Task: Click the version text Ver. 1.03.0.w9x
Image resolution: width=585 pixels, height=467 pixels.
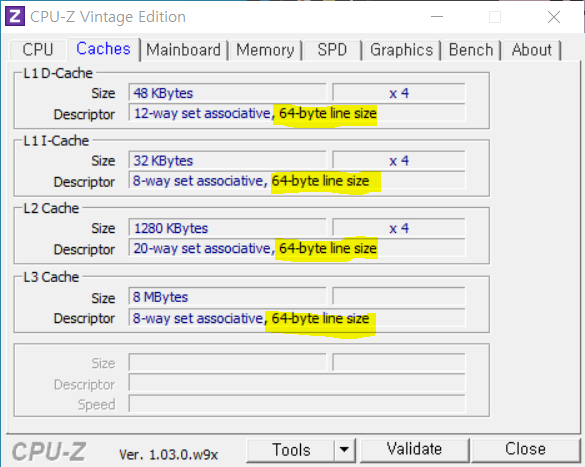Action: pos(168,454)
